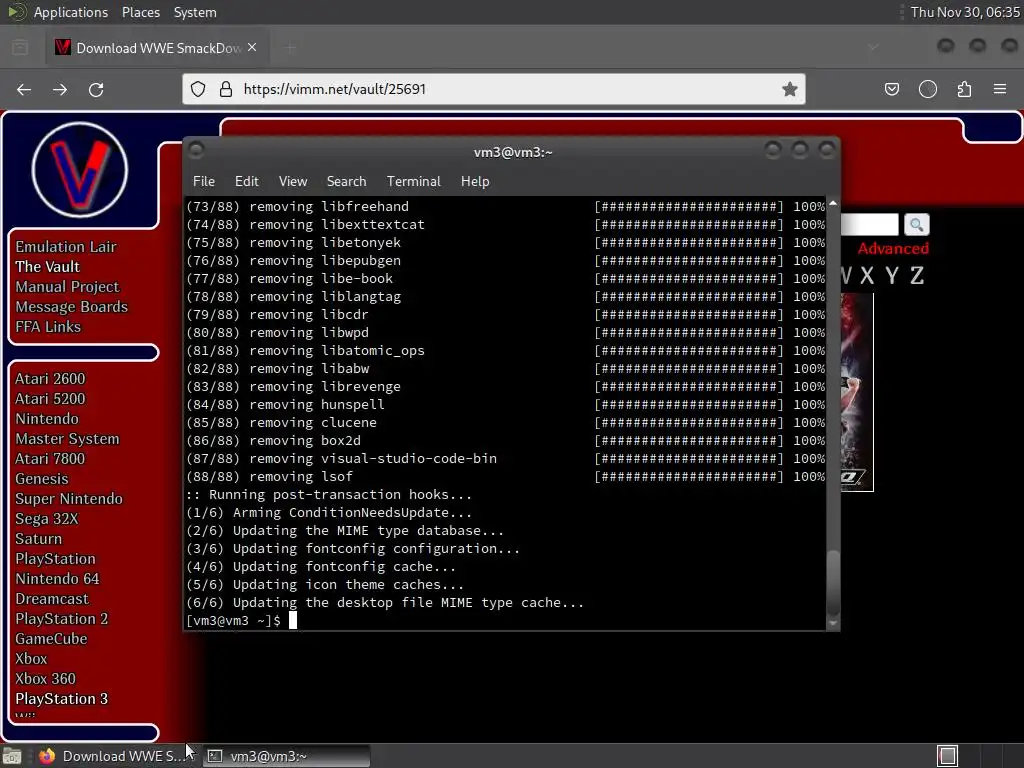Select the Nintendo system link
1024x768 pixels.
[47, 419]
